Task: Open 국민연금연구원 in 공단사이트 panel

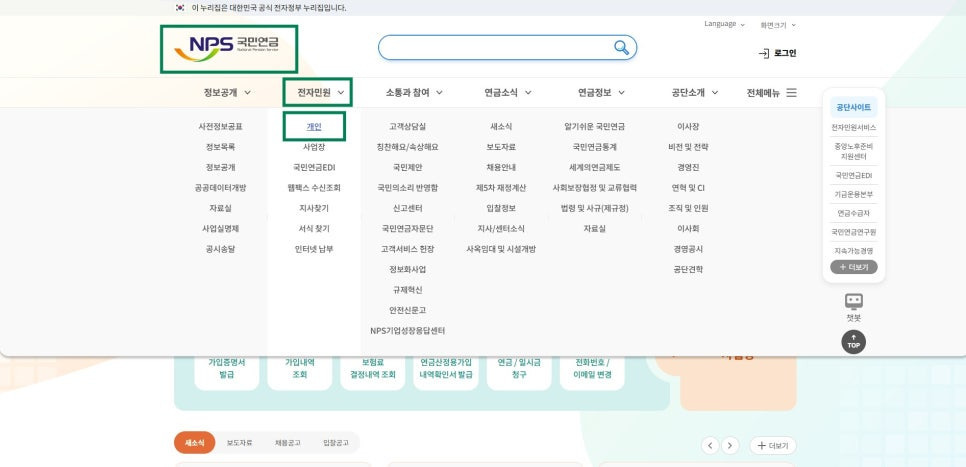Action: coord(853,232)
